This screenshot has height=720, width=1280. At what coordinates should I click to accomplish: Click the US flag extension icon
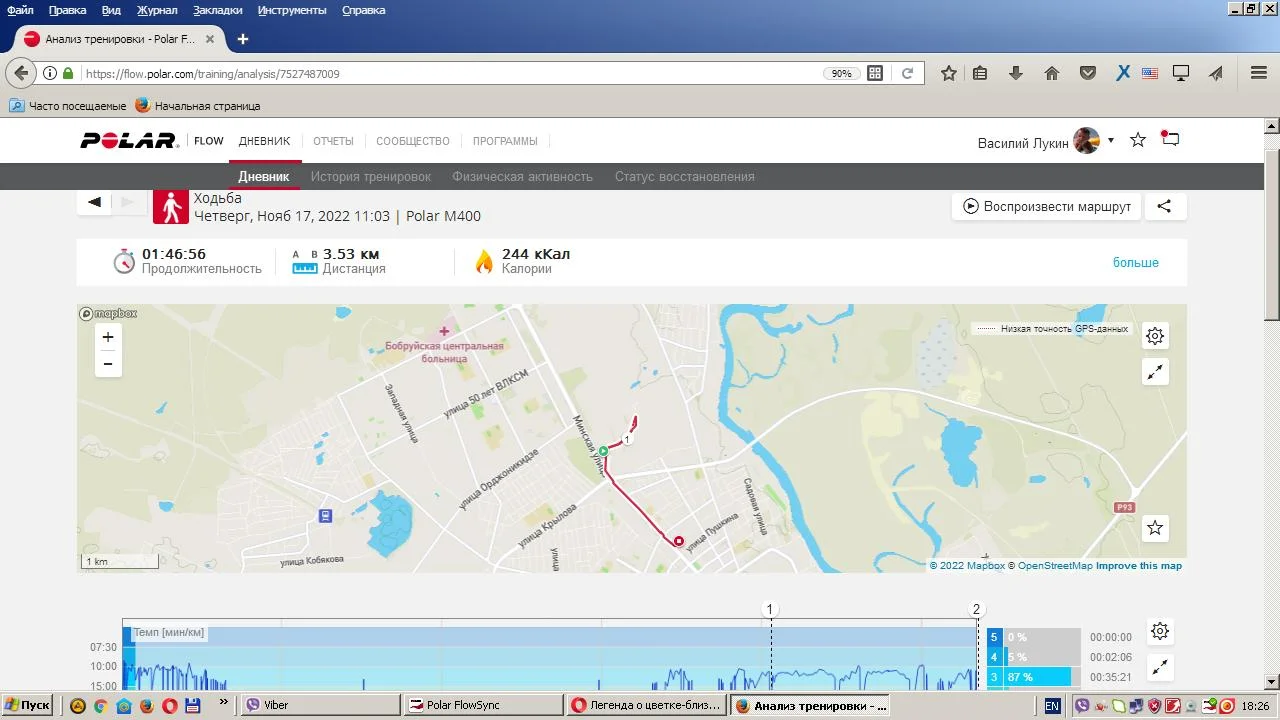pos(1150,73)
